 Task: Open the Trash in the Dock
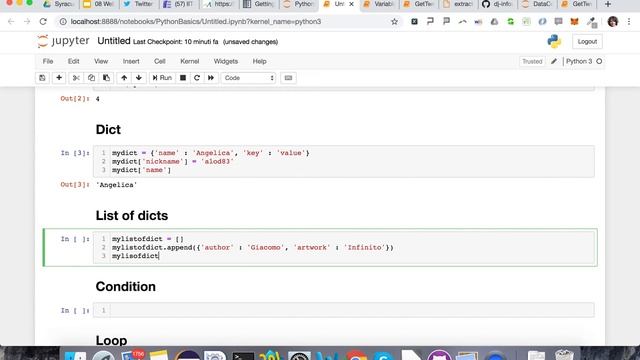pos(564,355)
